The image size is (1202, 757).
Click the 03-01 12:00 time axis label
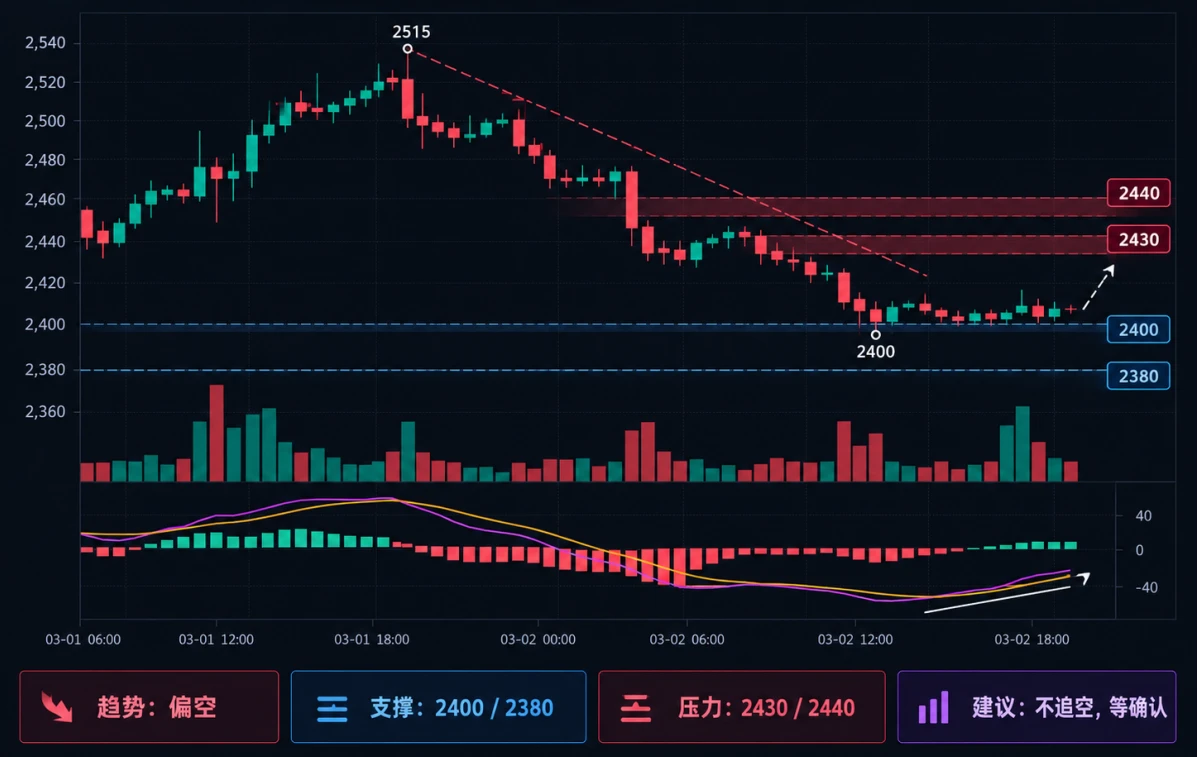[x=216, y=638]
